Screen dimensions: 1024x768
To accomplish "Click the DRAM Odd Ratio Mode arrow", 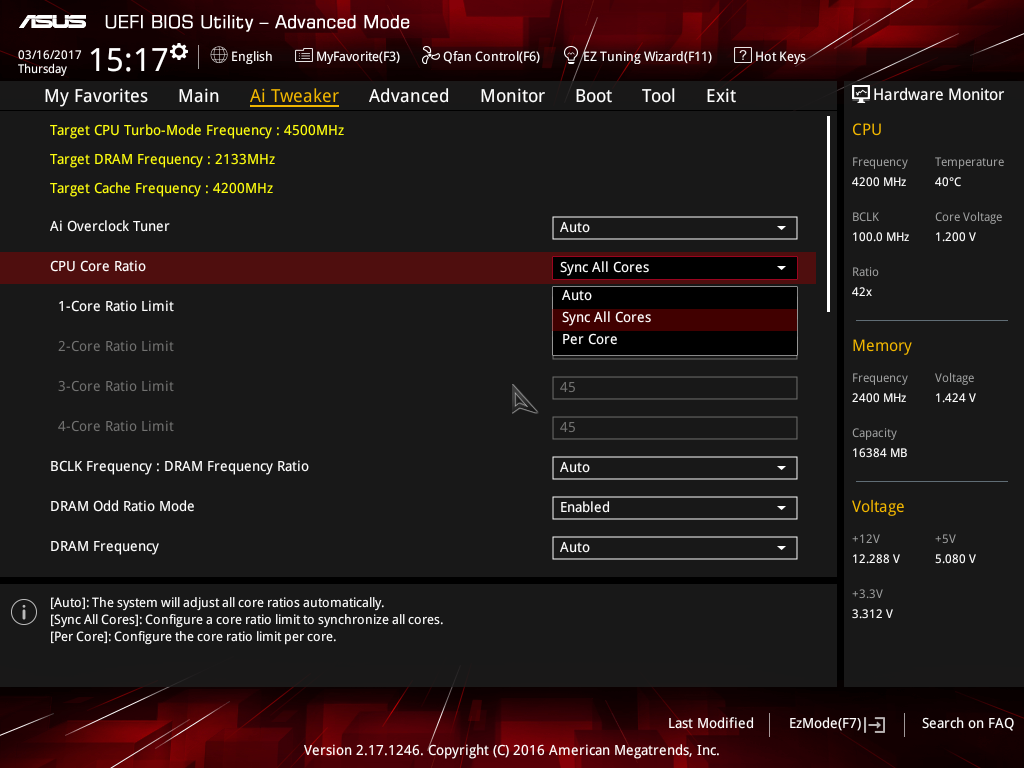I will (781, 508).
